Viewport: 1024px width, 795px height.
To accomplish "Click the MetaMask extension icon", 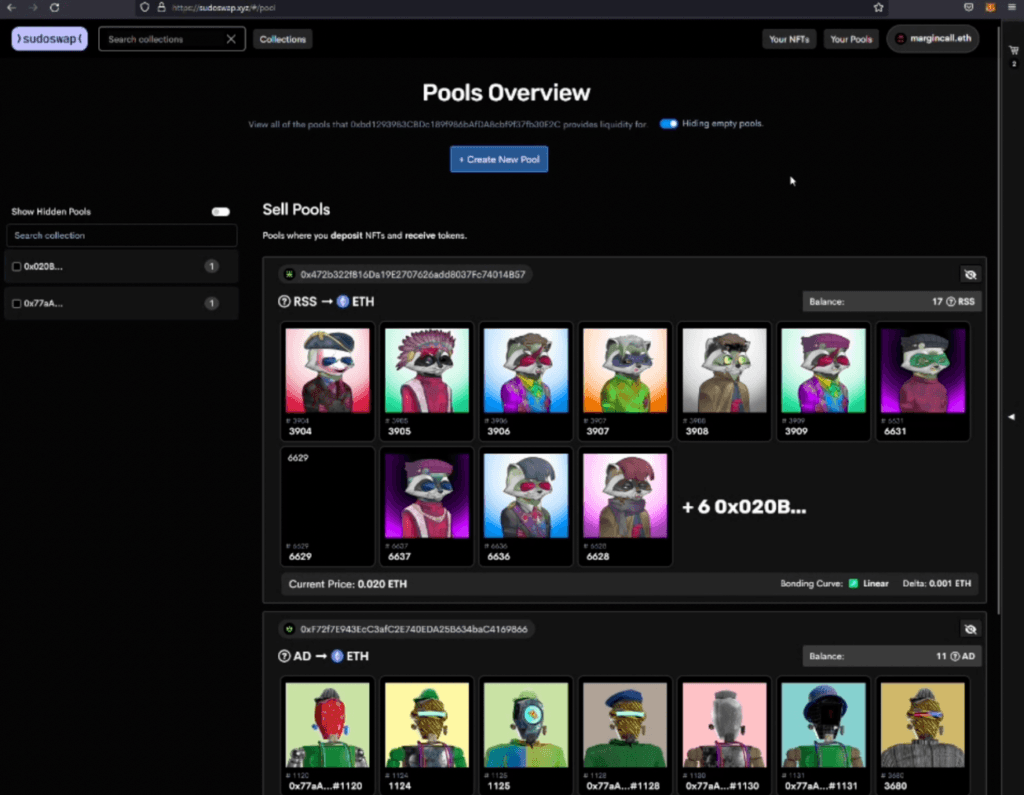I will (990, 8).
